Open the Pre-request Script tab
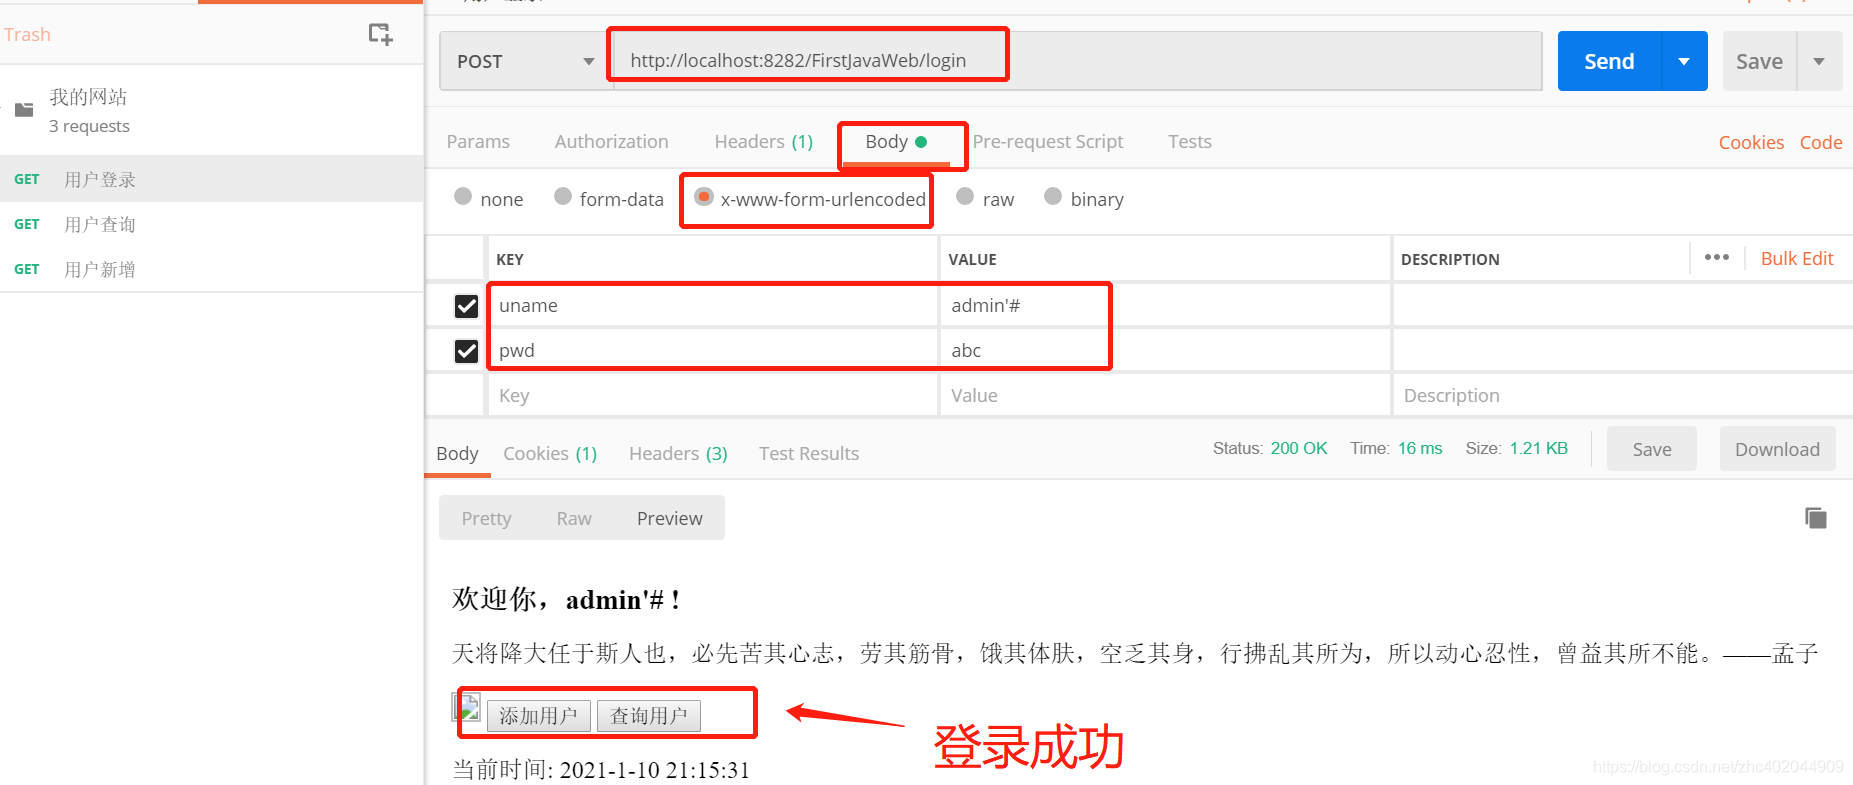Screen dimensions: 1853x785 (1048, 142)
